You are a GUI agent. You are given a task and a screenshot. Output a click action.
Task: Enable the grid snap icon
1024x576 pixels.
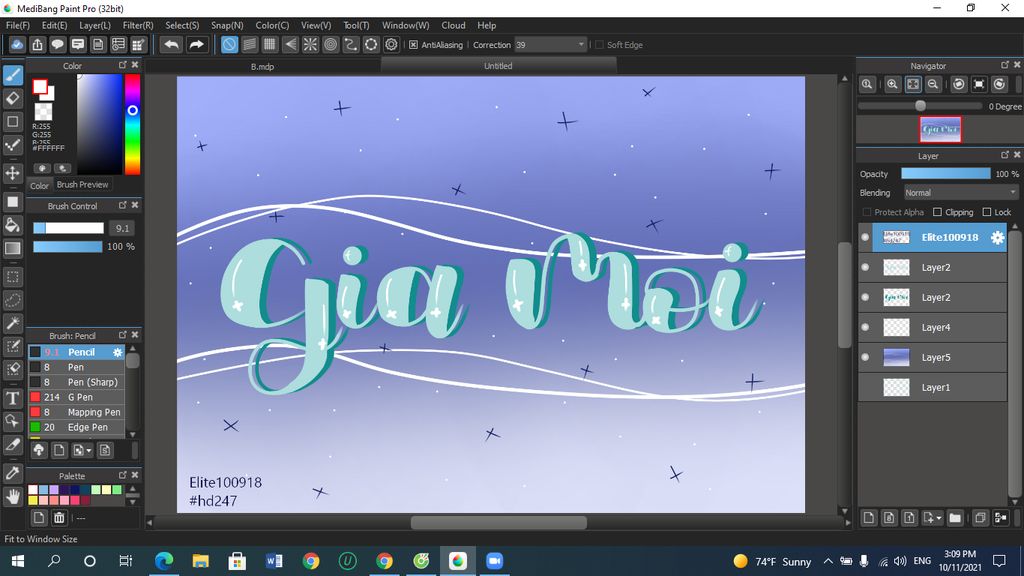[x=270, y=44]
